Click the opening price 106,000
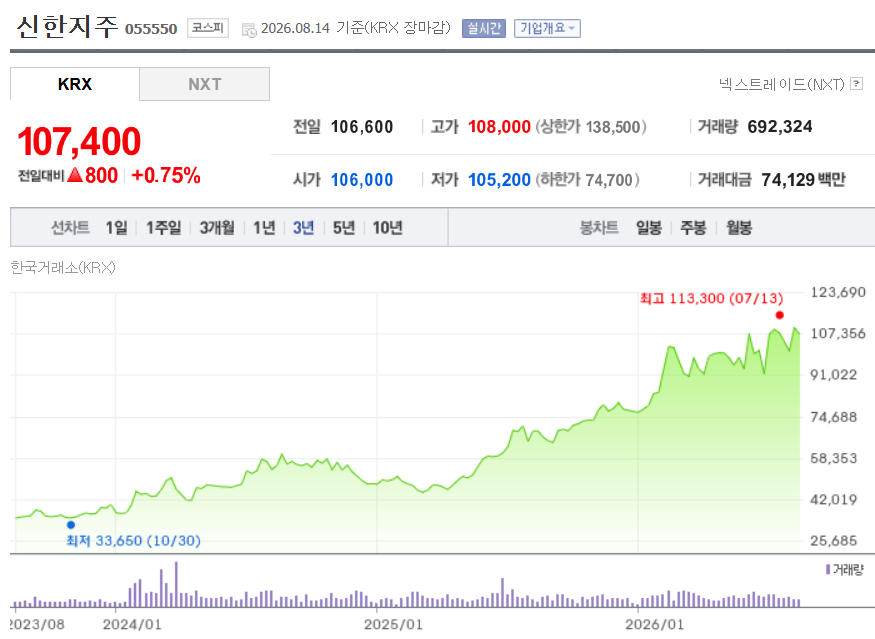Screen dimensions: 875x639 pyautogui.click(x=362, y=180)
